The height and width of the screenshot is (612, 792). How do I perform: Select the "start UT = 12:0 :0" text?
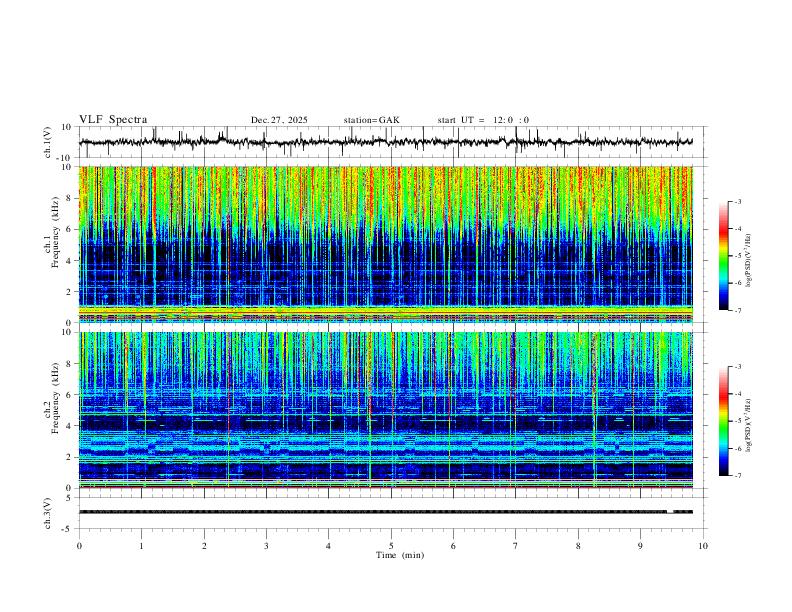[x=483, y=120]
